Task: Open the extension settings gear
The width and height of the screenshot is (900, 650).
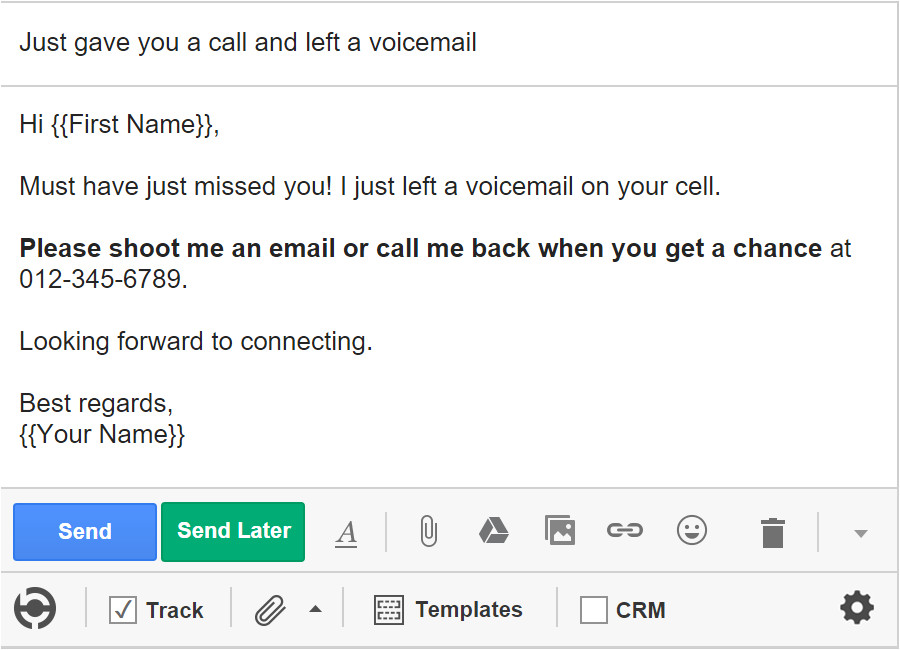Action: [x=856, y=608]
